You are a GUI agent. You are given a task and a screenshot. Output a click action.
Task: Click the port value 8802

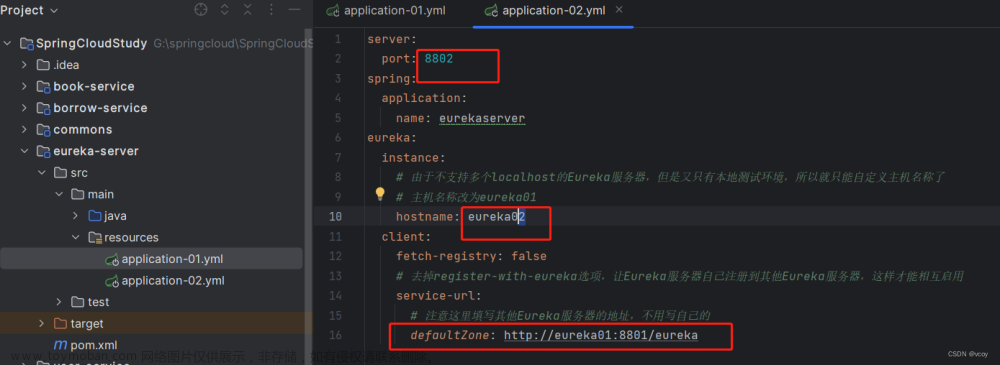(439, 59)
